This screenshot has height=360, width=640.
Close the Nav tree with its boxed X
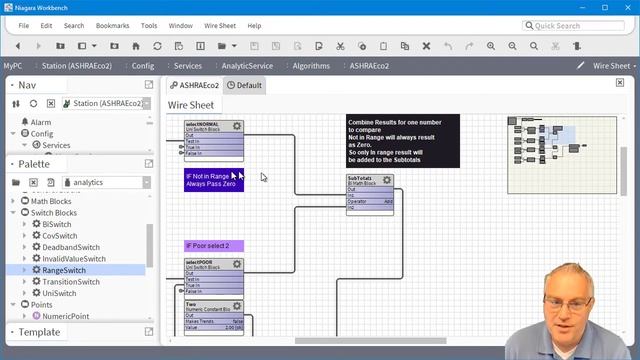click(x=51, y=104)
